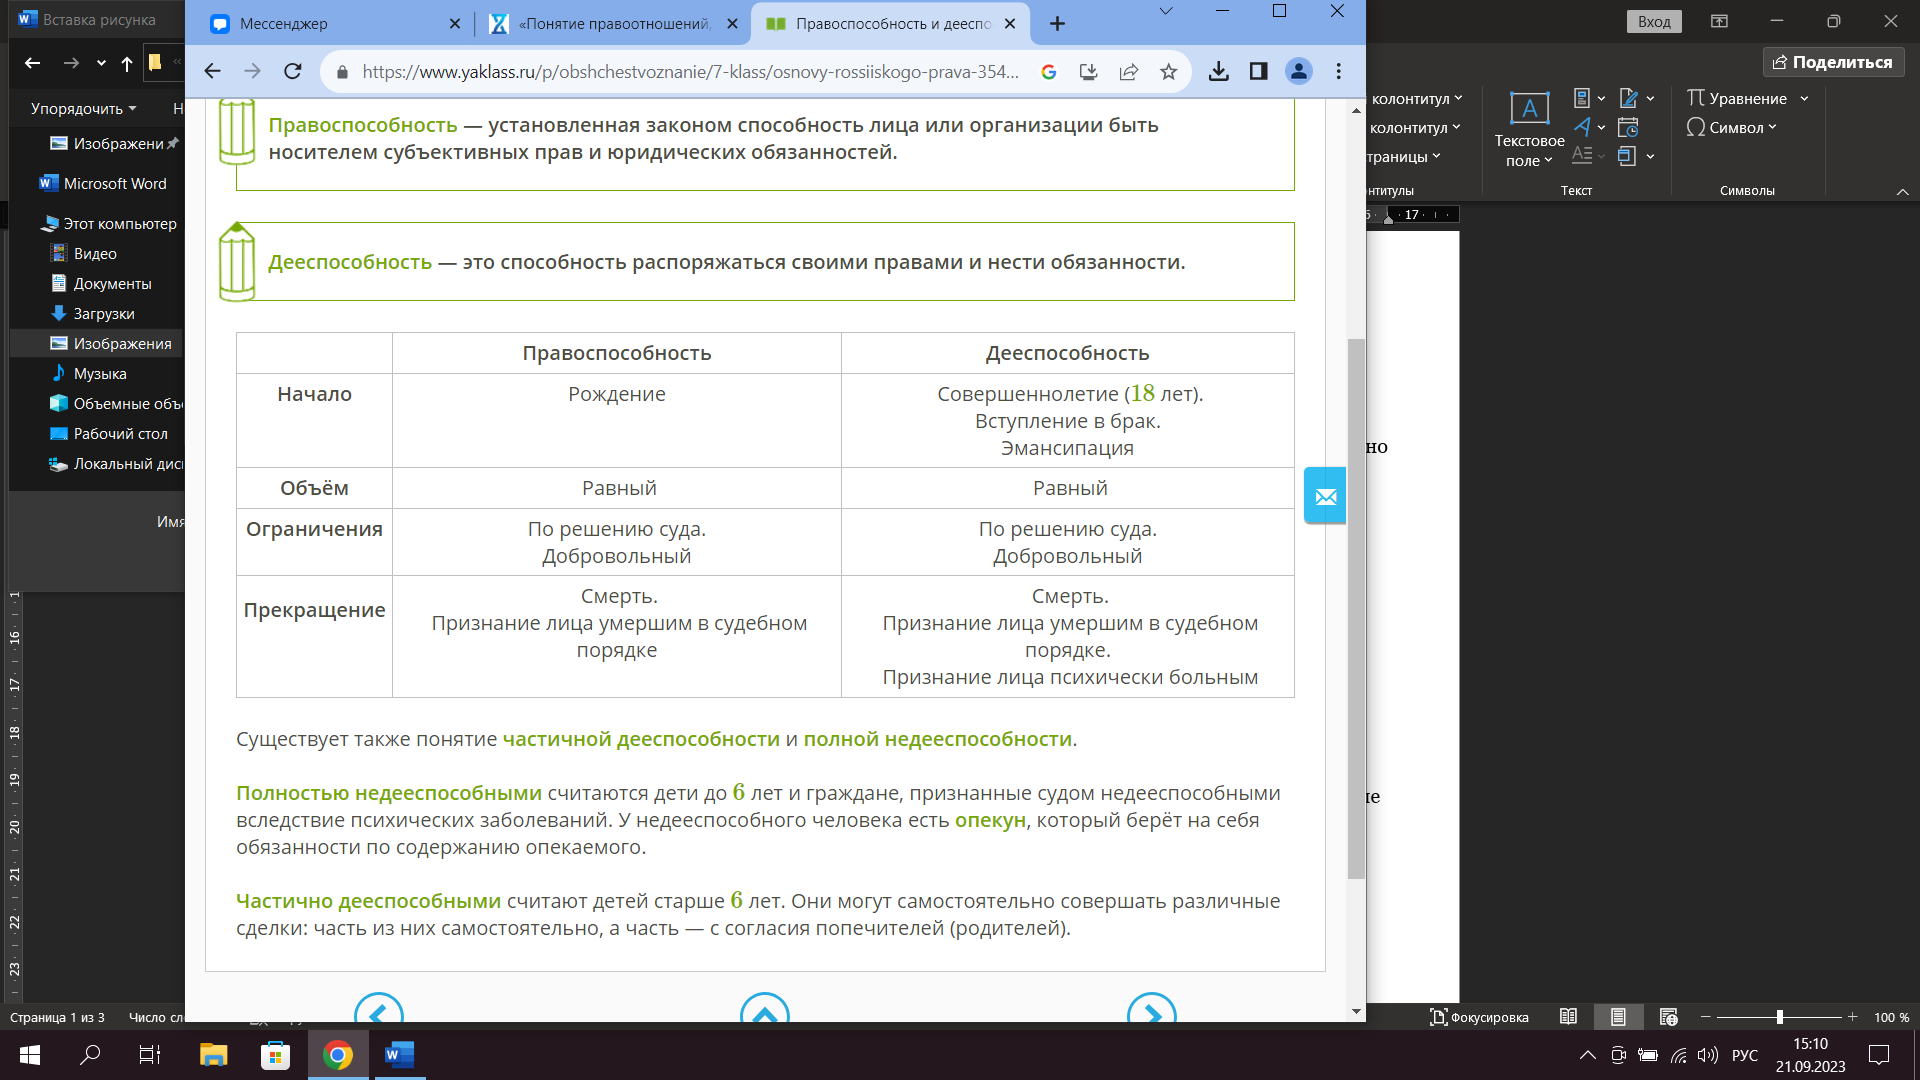
Task: Open Музыка folder in file dialog
Action: click(x=89, y=373)
